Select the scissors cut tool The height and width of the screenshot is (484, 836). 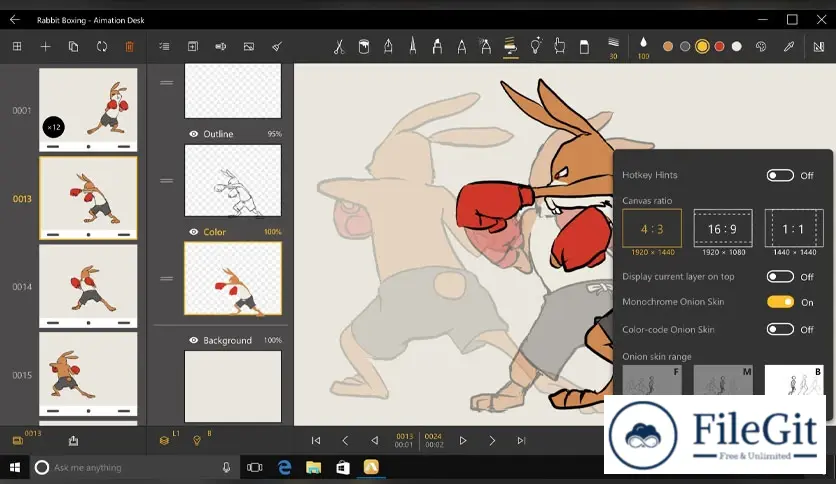(x=339, y=46)
